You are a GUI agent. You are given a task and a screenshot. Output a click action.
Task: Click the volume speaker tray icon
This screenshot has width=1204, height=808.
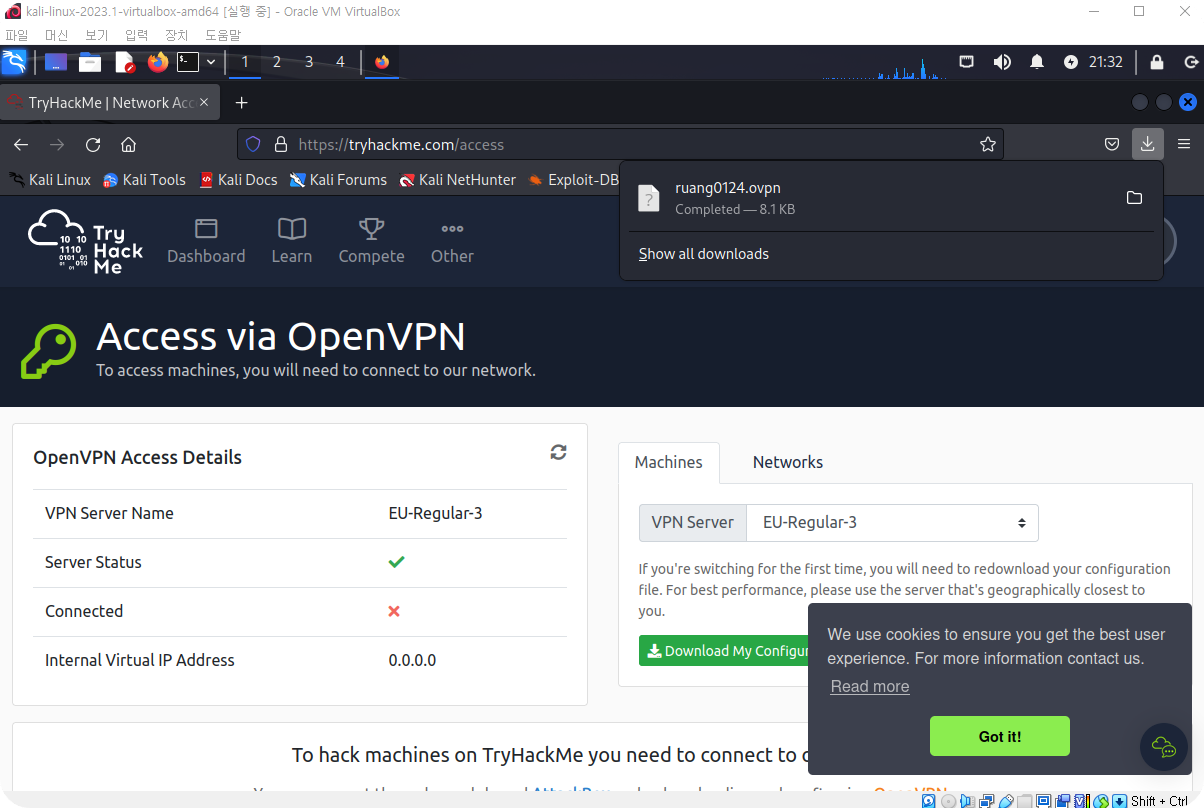tap(1002, 62)
